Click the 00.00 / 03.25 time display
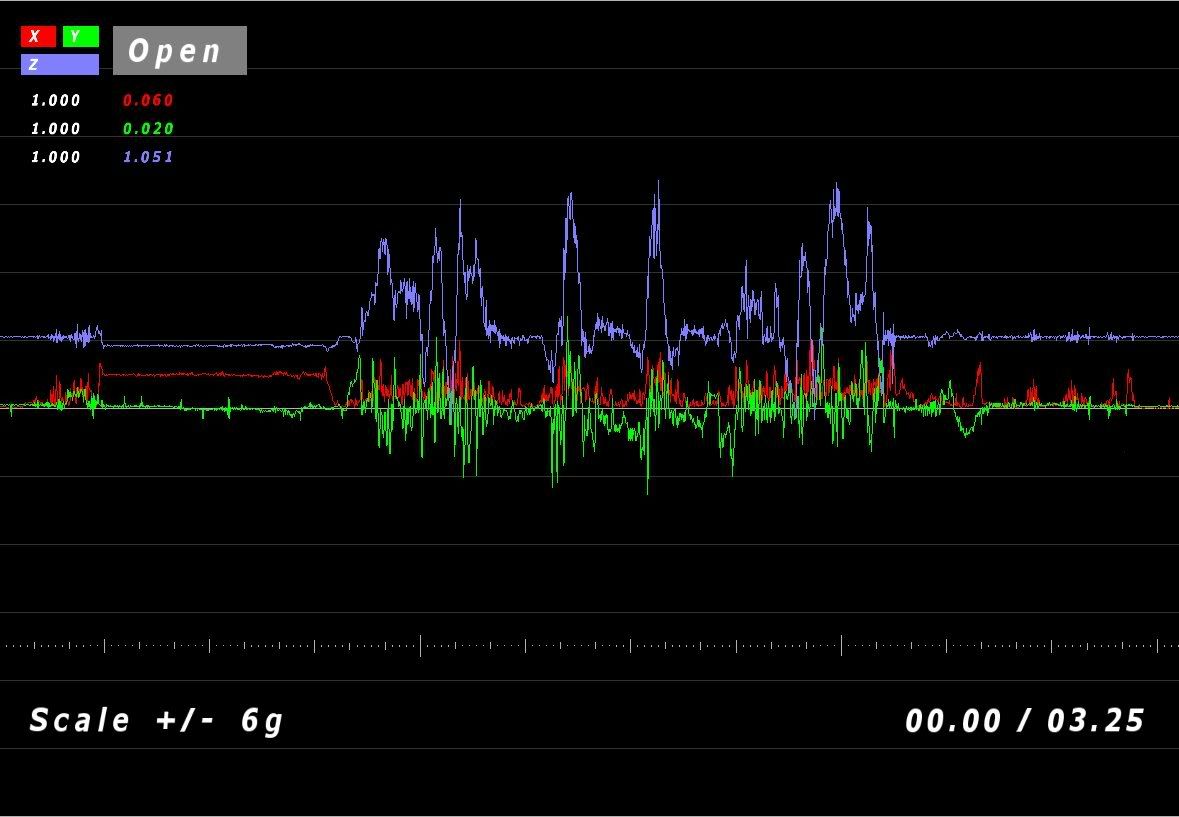1179x817 pixels. click(1025, 720)
